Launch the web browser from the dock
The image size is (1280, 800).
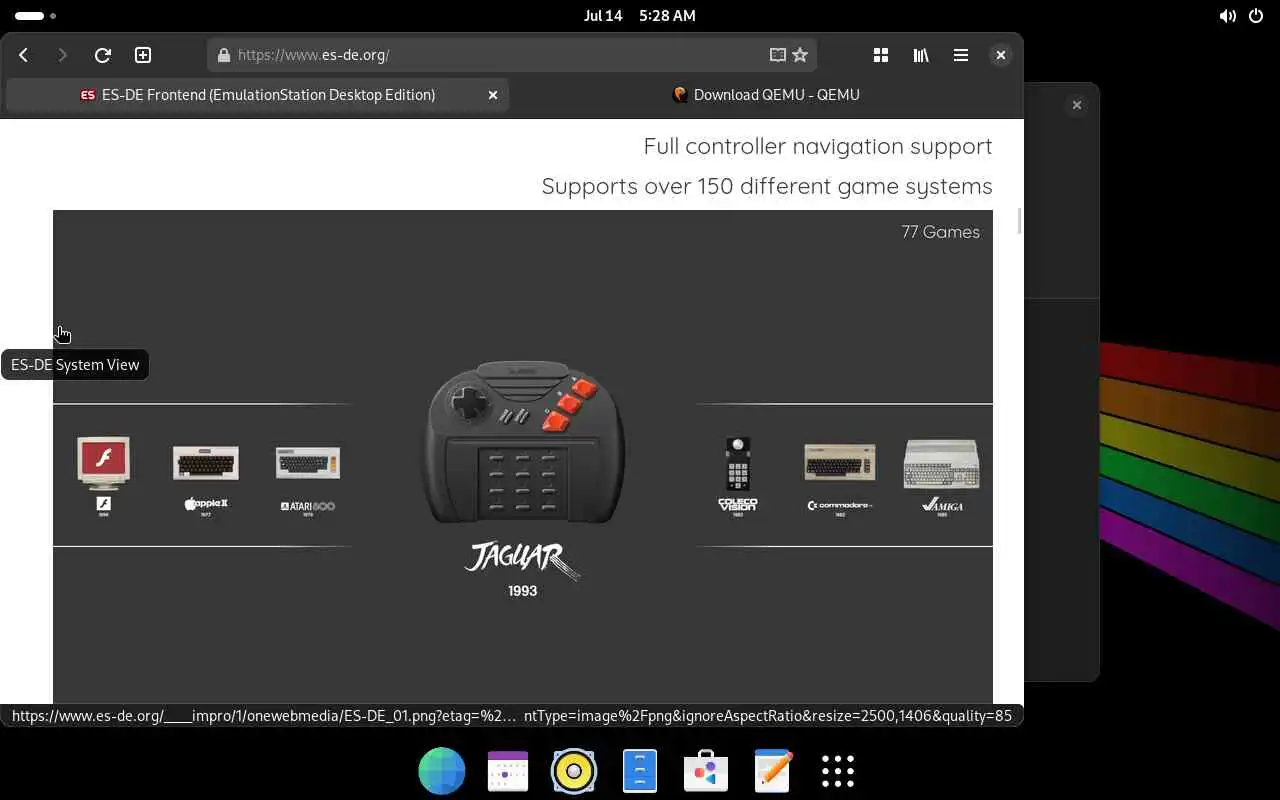click(442, 771)
